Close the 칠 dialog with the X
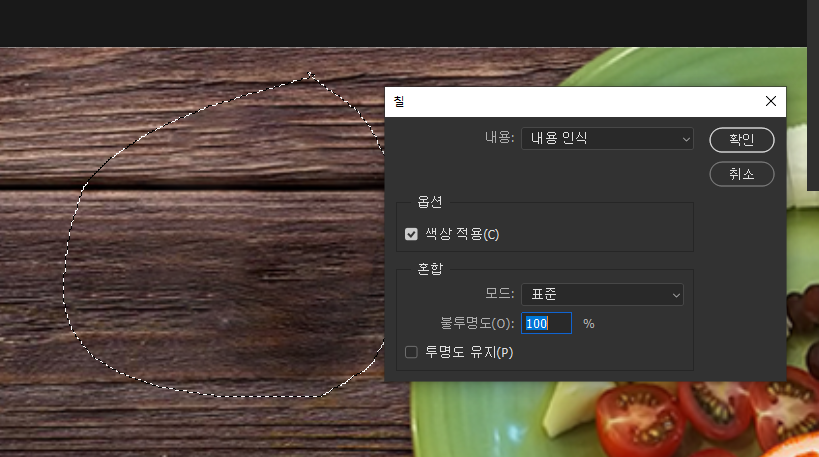This screenshot has height=457, width=819. (771, 101)
